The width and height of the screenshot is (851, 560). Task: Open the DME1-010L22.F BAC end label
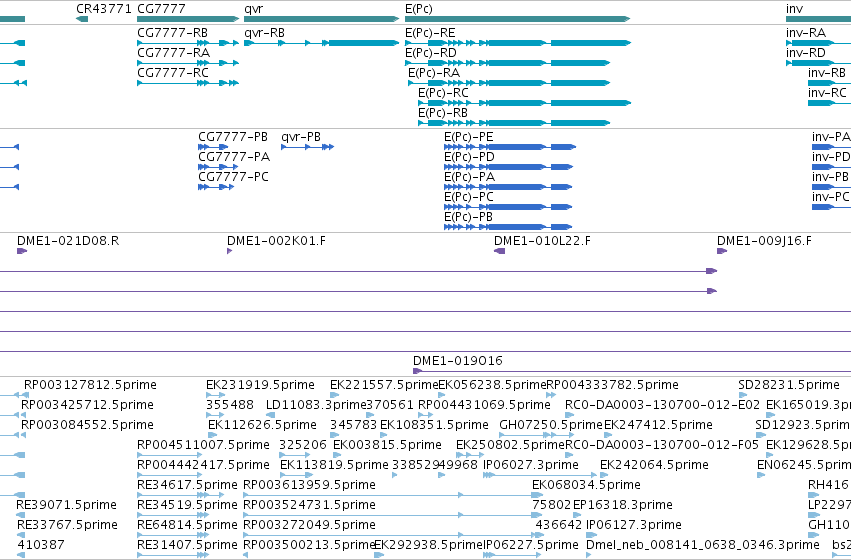[542, 241]
